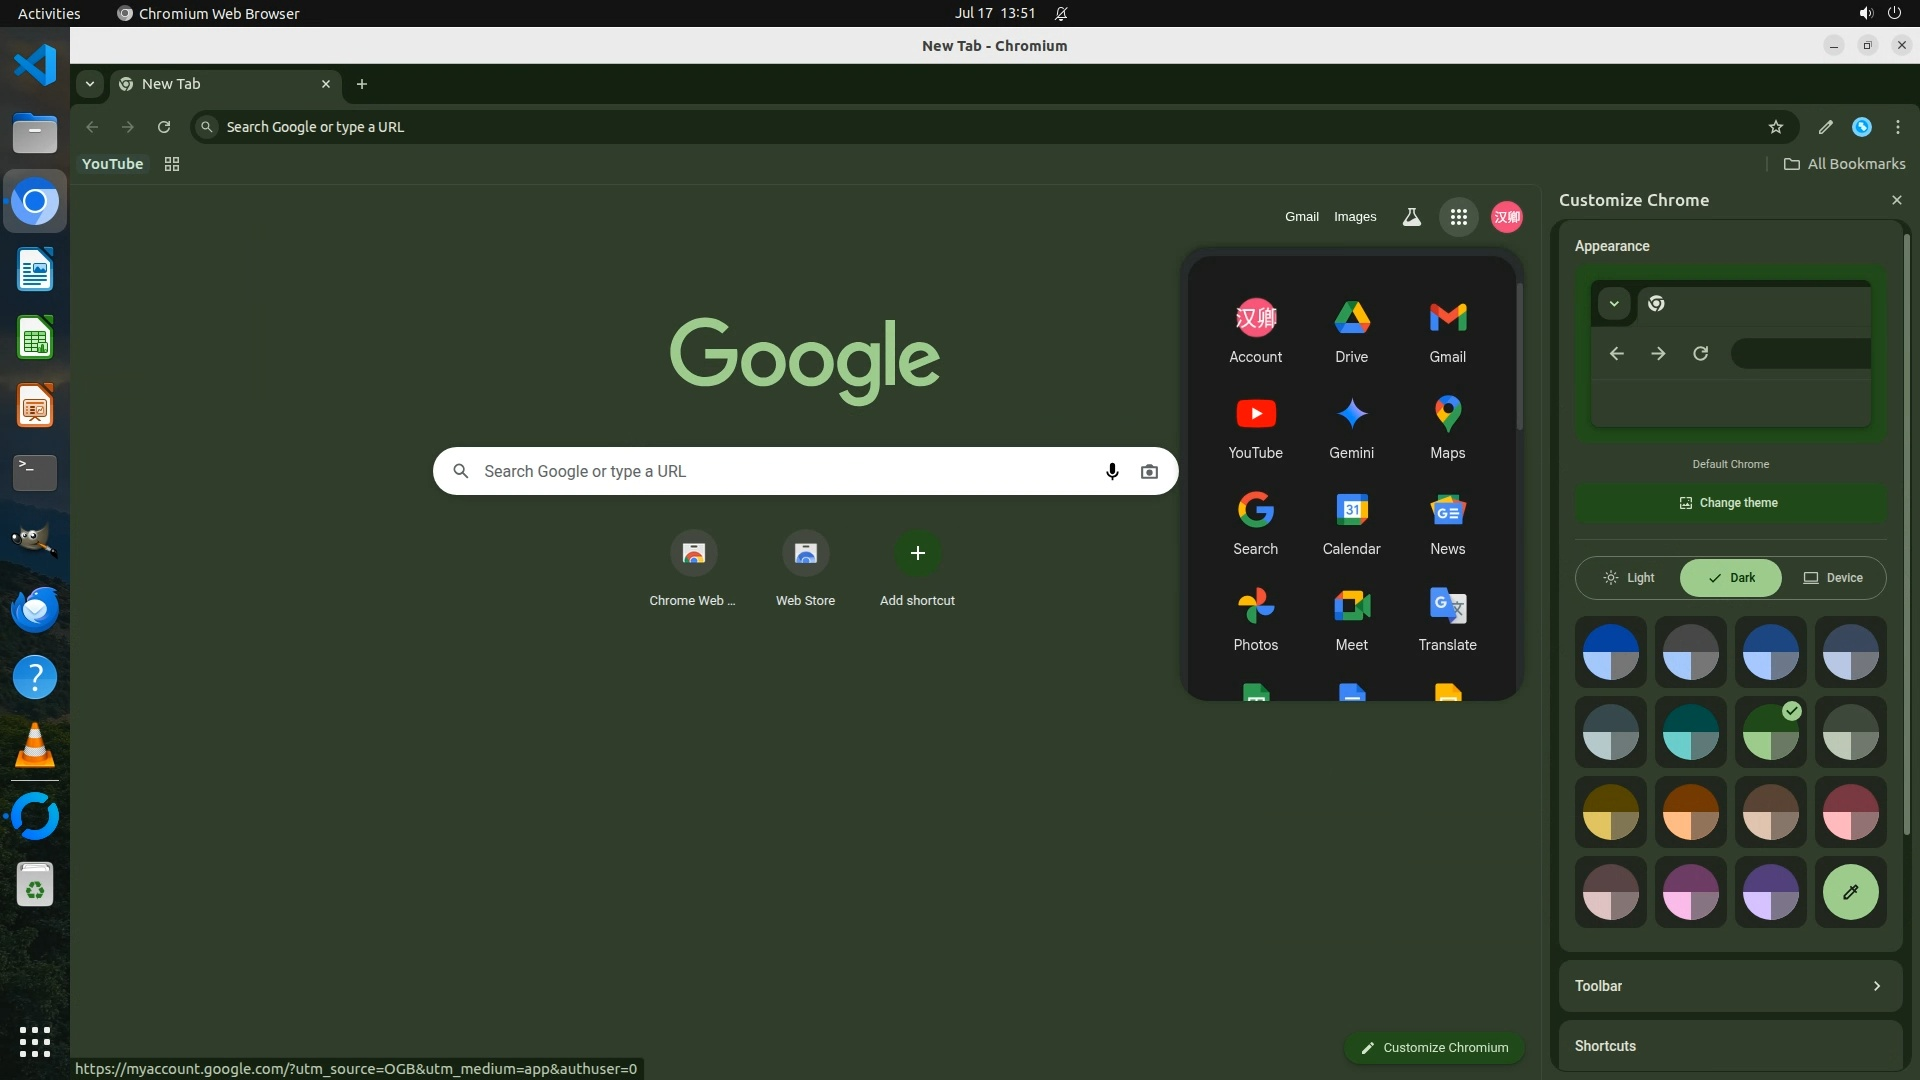This screenshot has height=1080, width=1920.
Task: Bookmark this tab star icon
Action: [x=1775, y=127]
